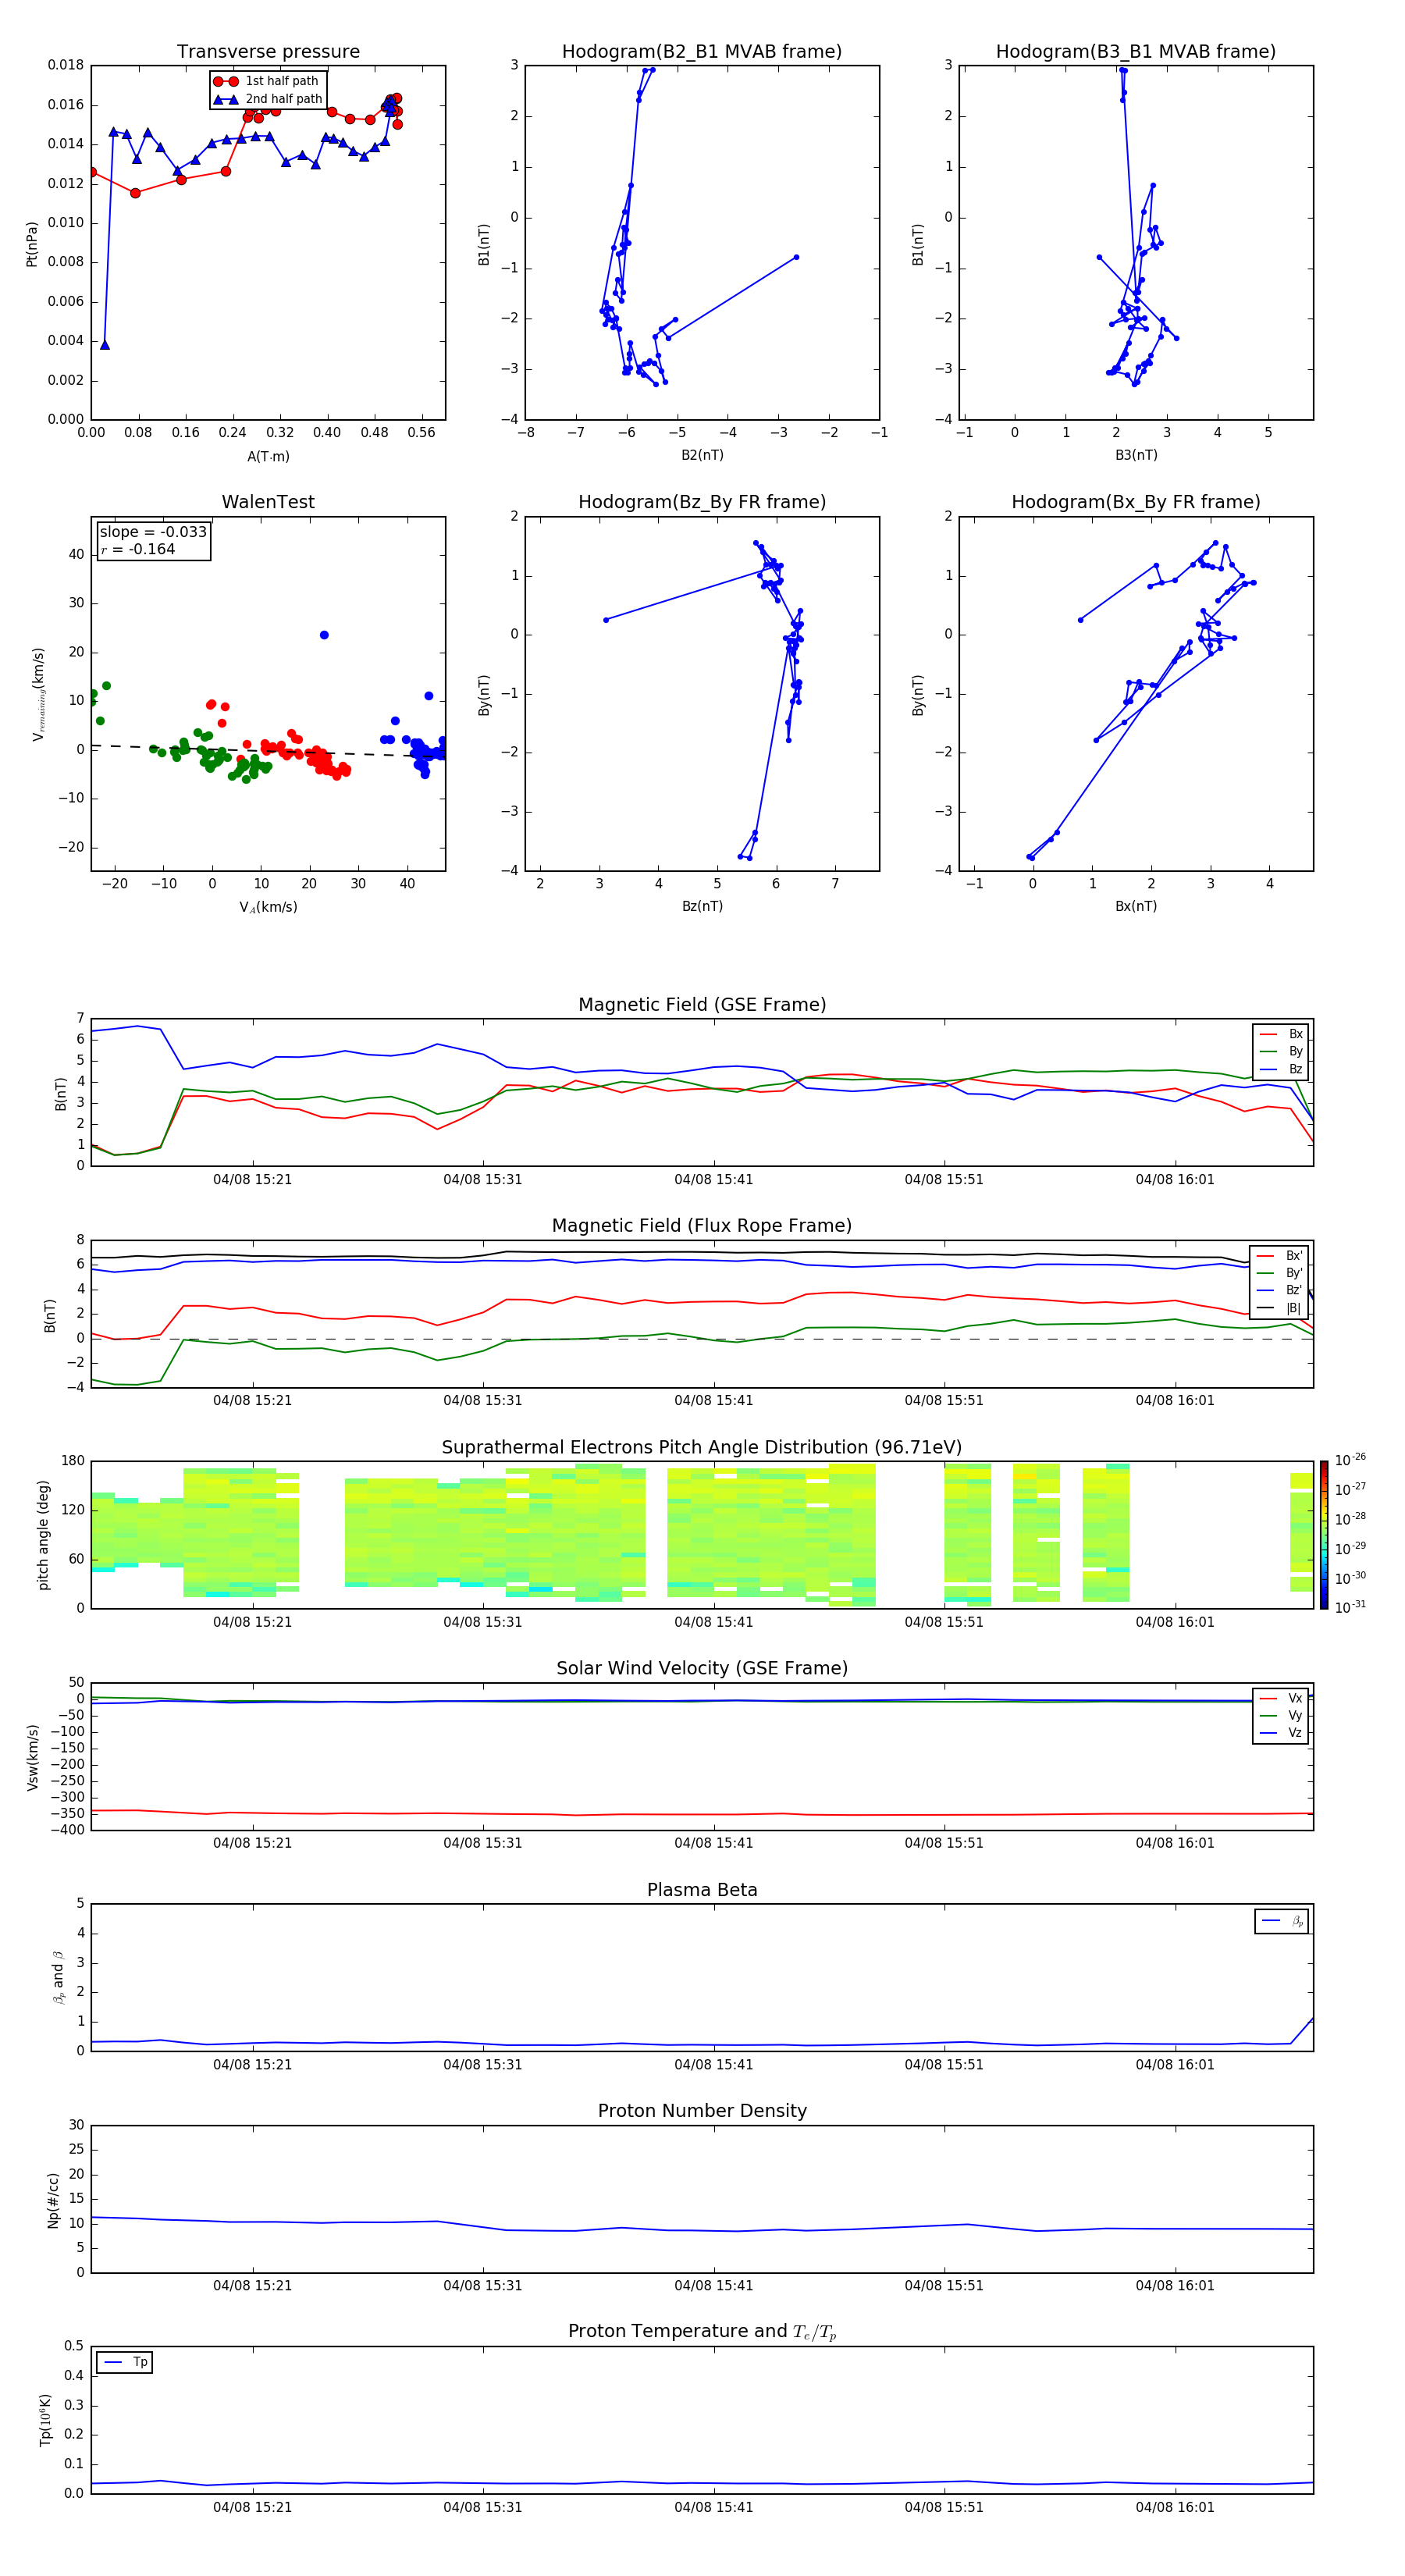Click 'Hodogram(Bz_By FR frame)' title

(x=702, y=502)
